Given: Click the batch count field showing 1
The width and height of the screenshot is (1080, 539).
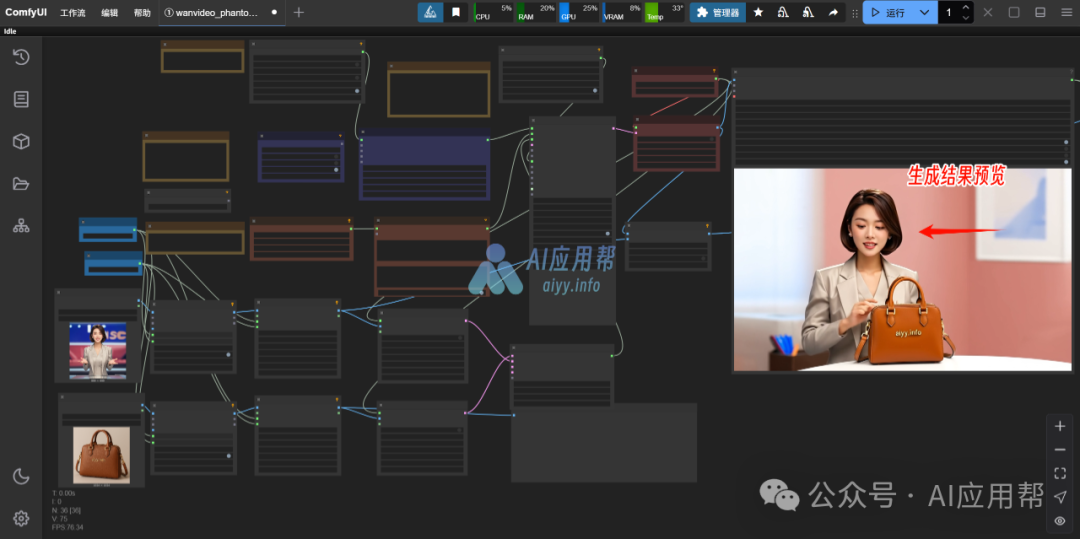Looking at the screenshot, I should tap(949, 12).
